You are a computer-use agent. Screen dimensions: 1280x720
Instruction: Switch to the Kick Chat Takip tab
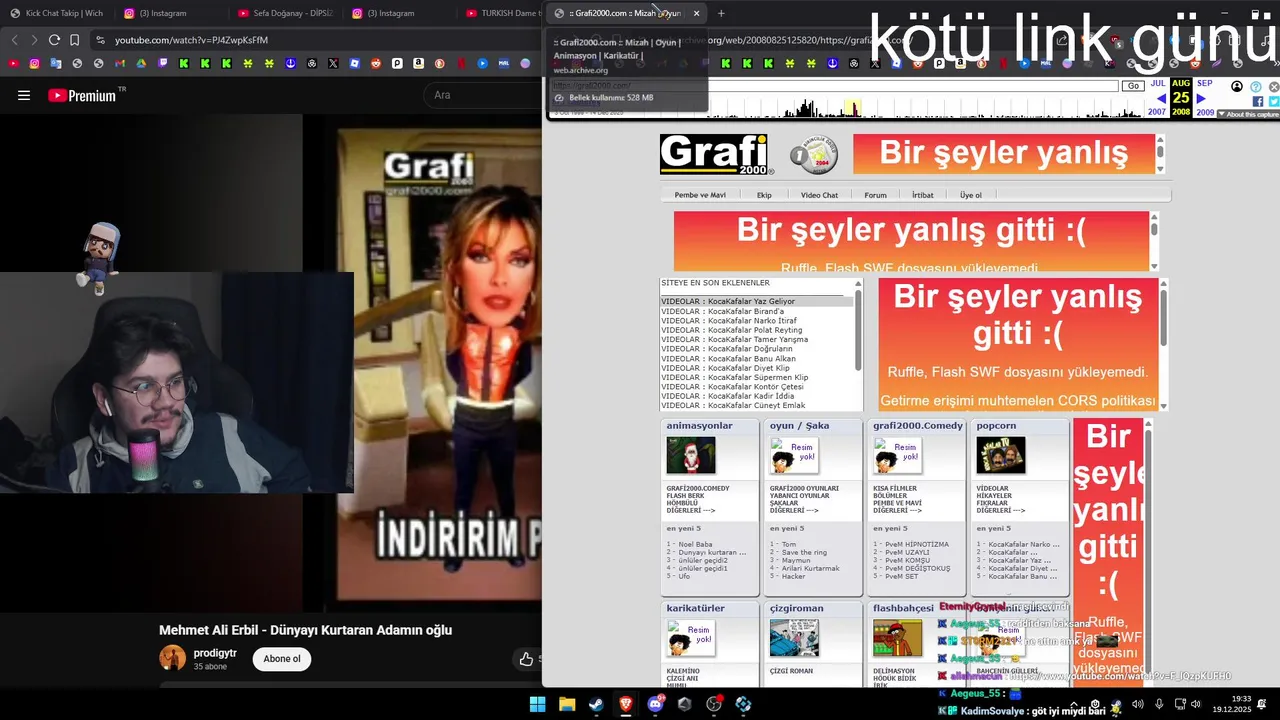pos(57,13)
